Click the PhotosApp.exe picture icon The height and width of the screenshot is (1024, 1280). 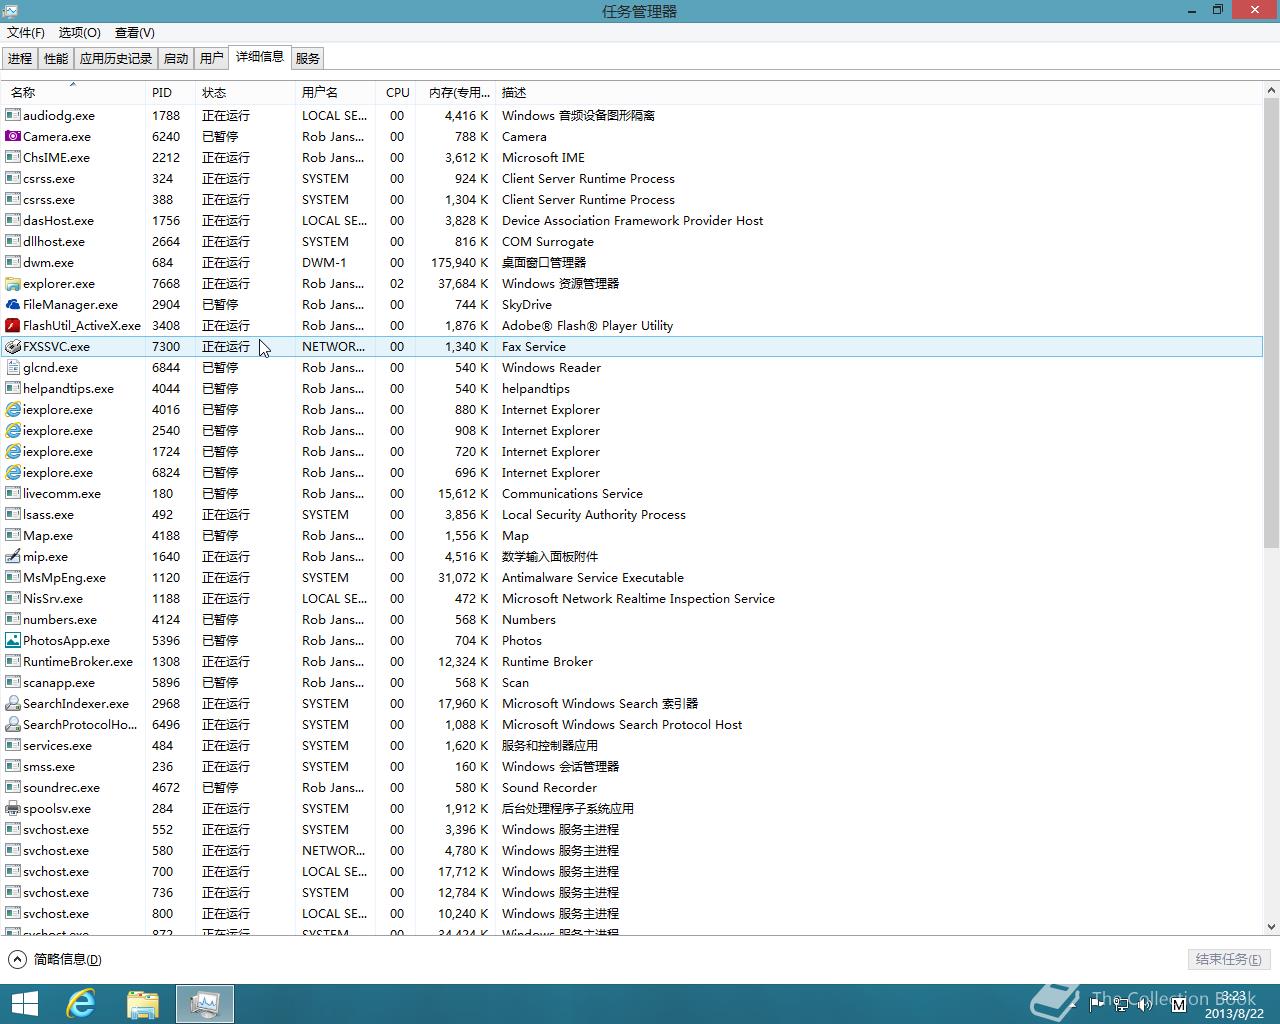click(13, 640)
